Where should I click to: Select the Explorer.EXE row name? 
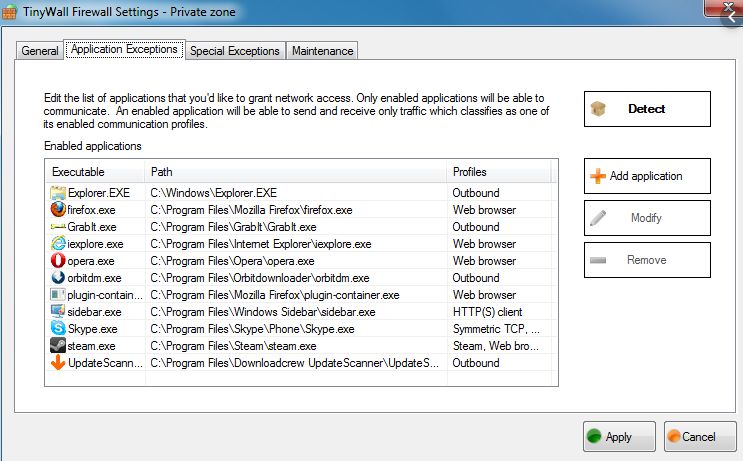point(99,193)
